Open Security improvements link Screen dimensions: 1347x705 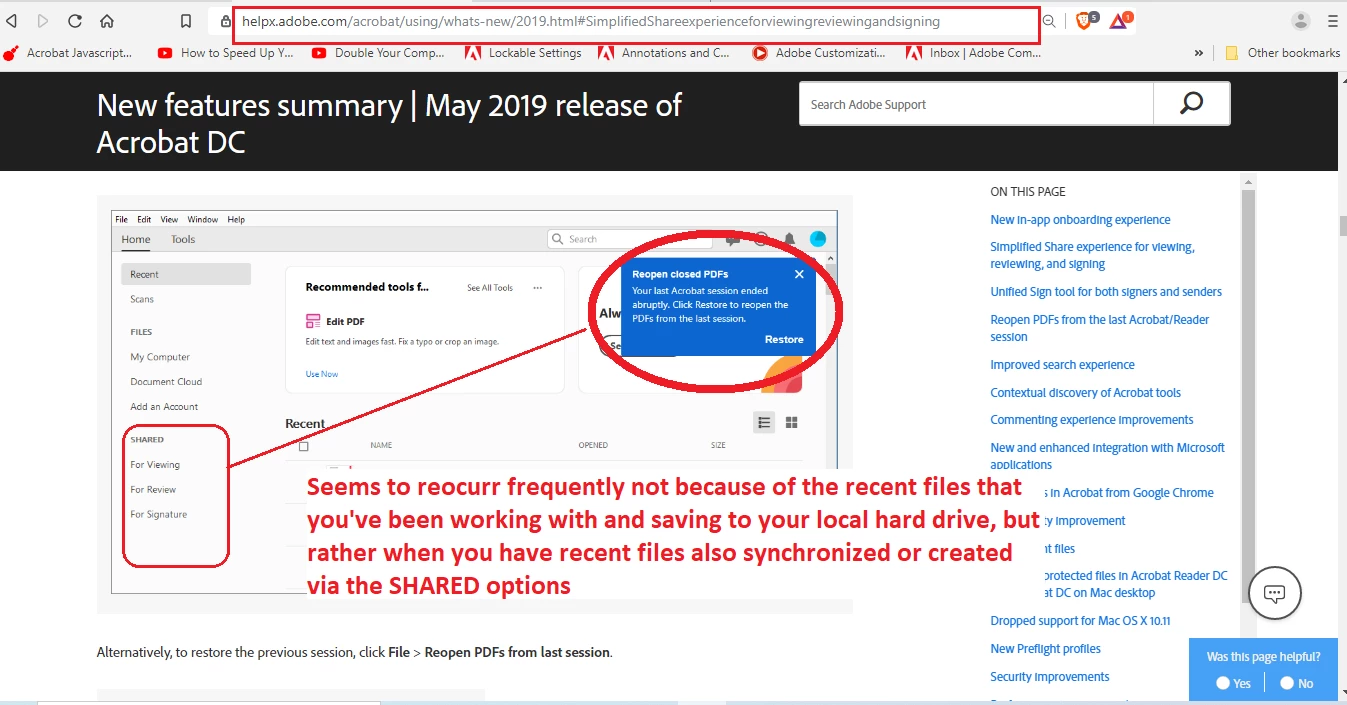point(1049,677)
